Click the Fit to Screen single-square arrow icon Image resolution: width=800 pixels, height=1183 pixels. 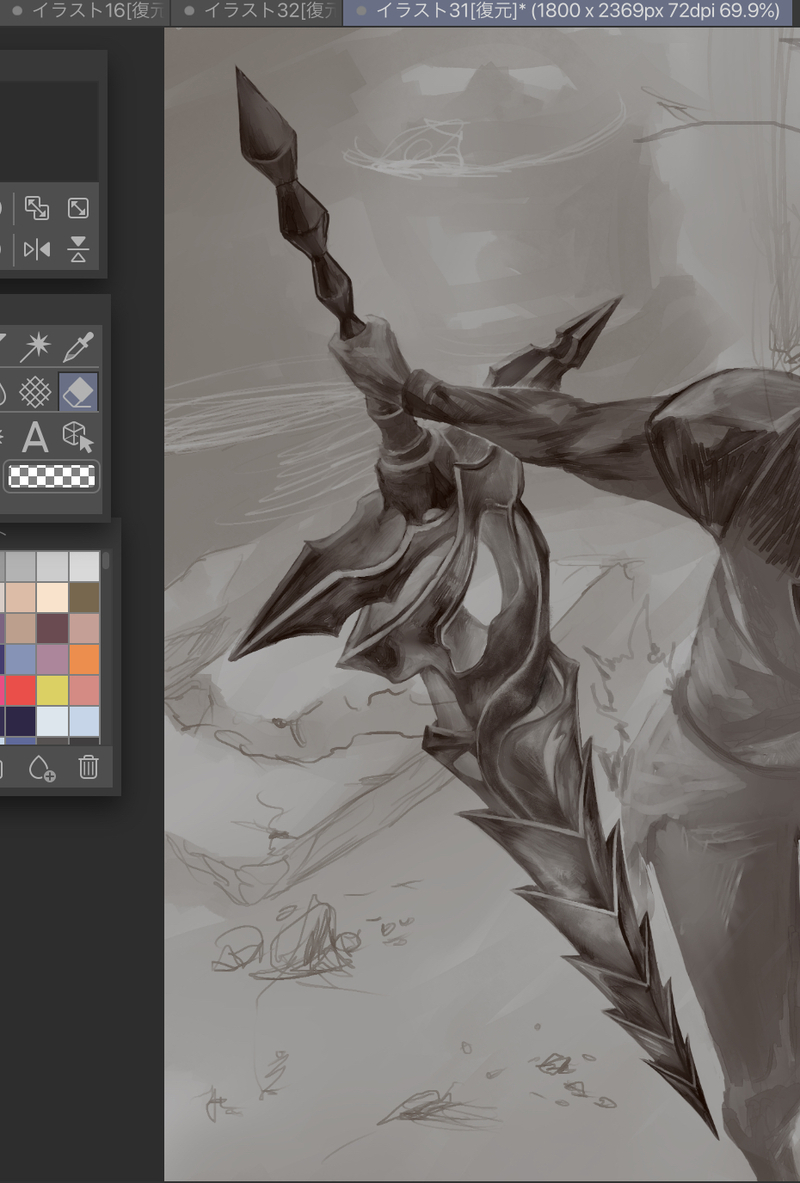point(78,208)
